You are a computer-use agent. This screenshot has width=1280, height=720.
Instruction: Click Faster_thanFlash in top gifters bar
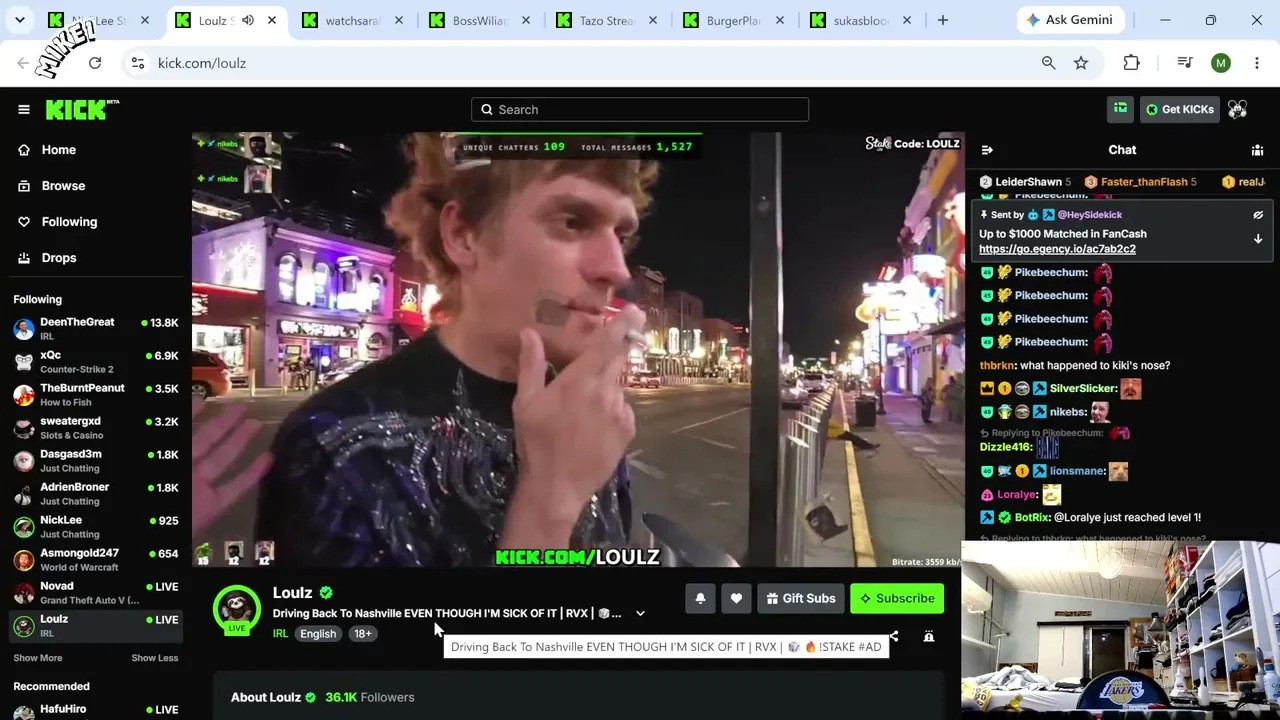pyautogui.click(x=1144, y=182)
